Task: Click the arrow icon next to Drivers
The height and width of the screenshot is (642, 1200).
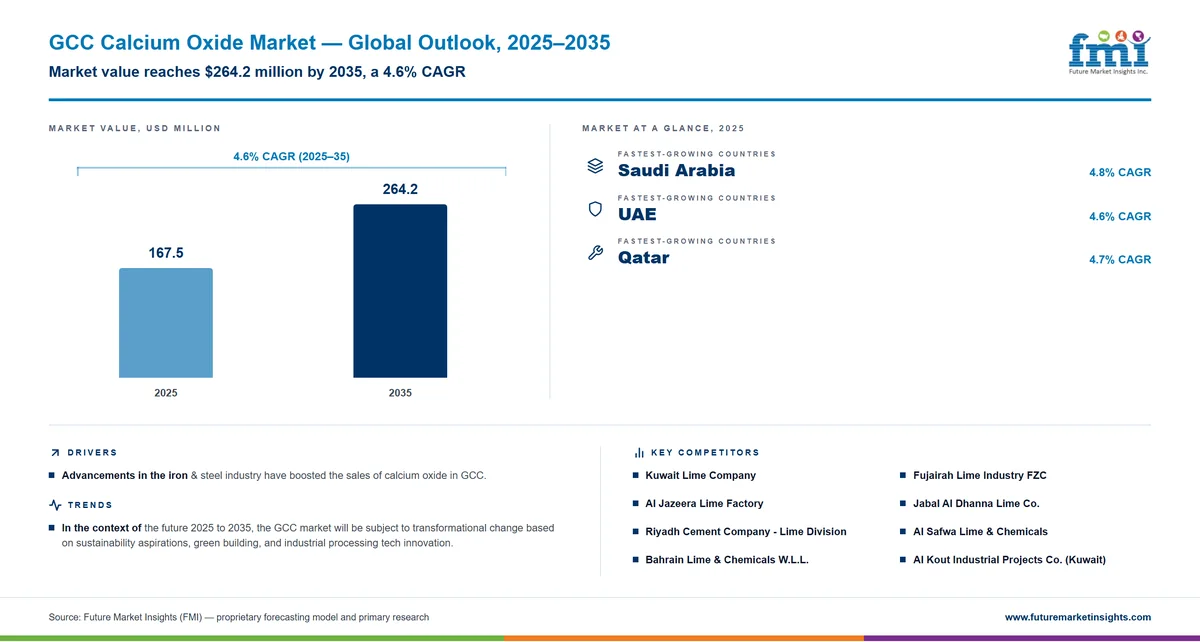Action: tap(55, 453)
